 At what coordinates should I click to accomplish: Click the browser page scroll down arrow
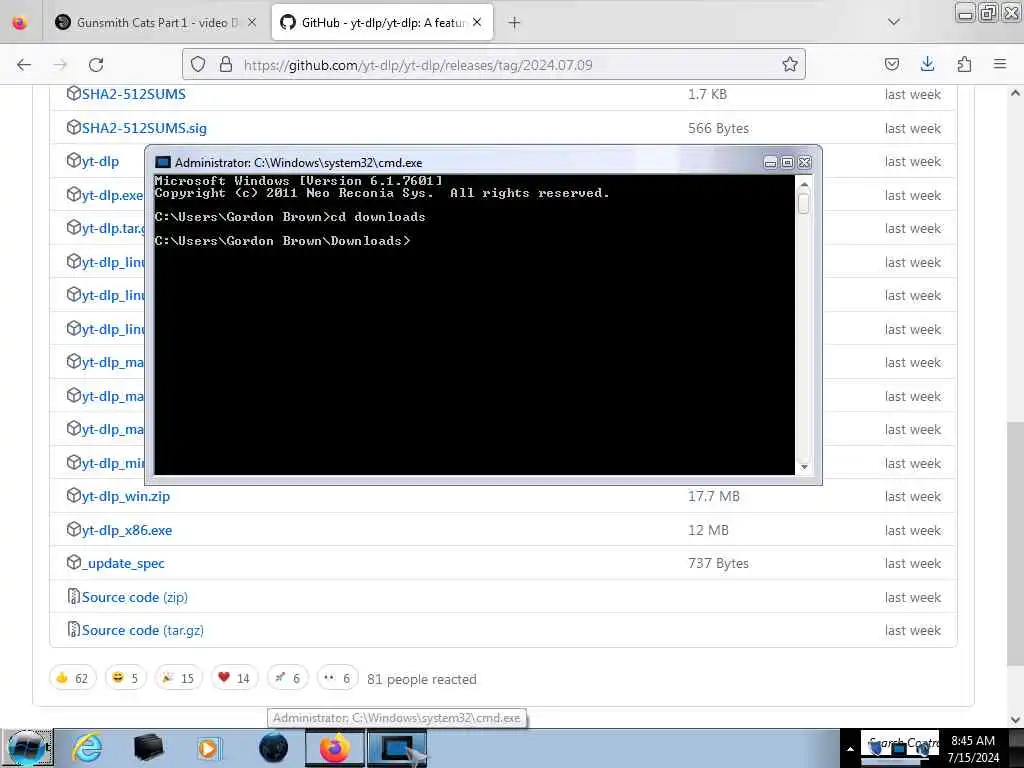point(1015,720)
